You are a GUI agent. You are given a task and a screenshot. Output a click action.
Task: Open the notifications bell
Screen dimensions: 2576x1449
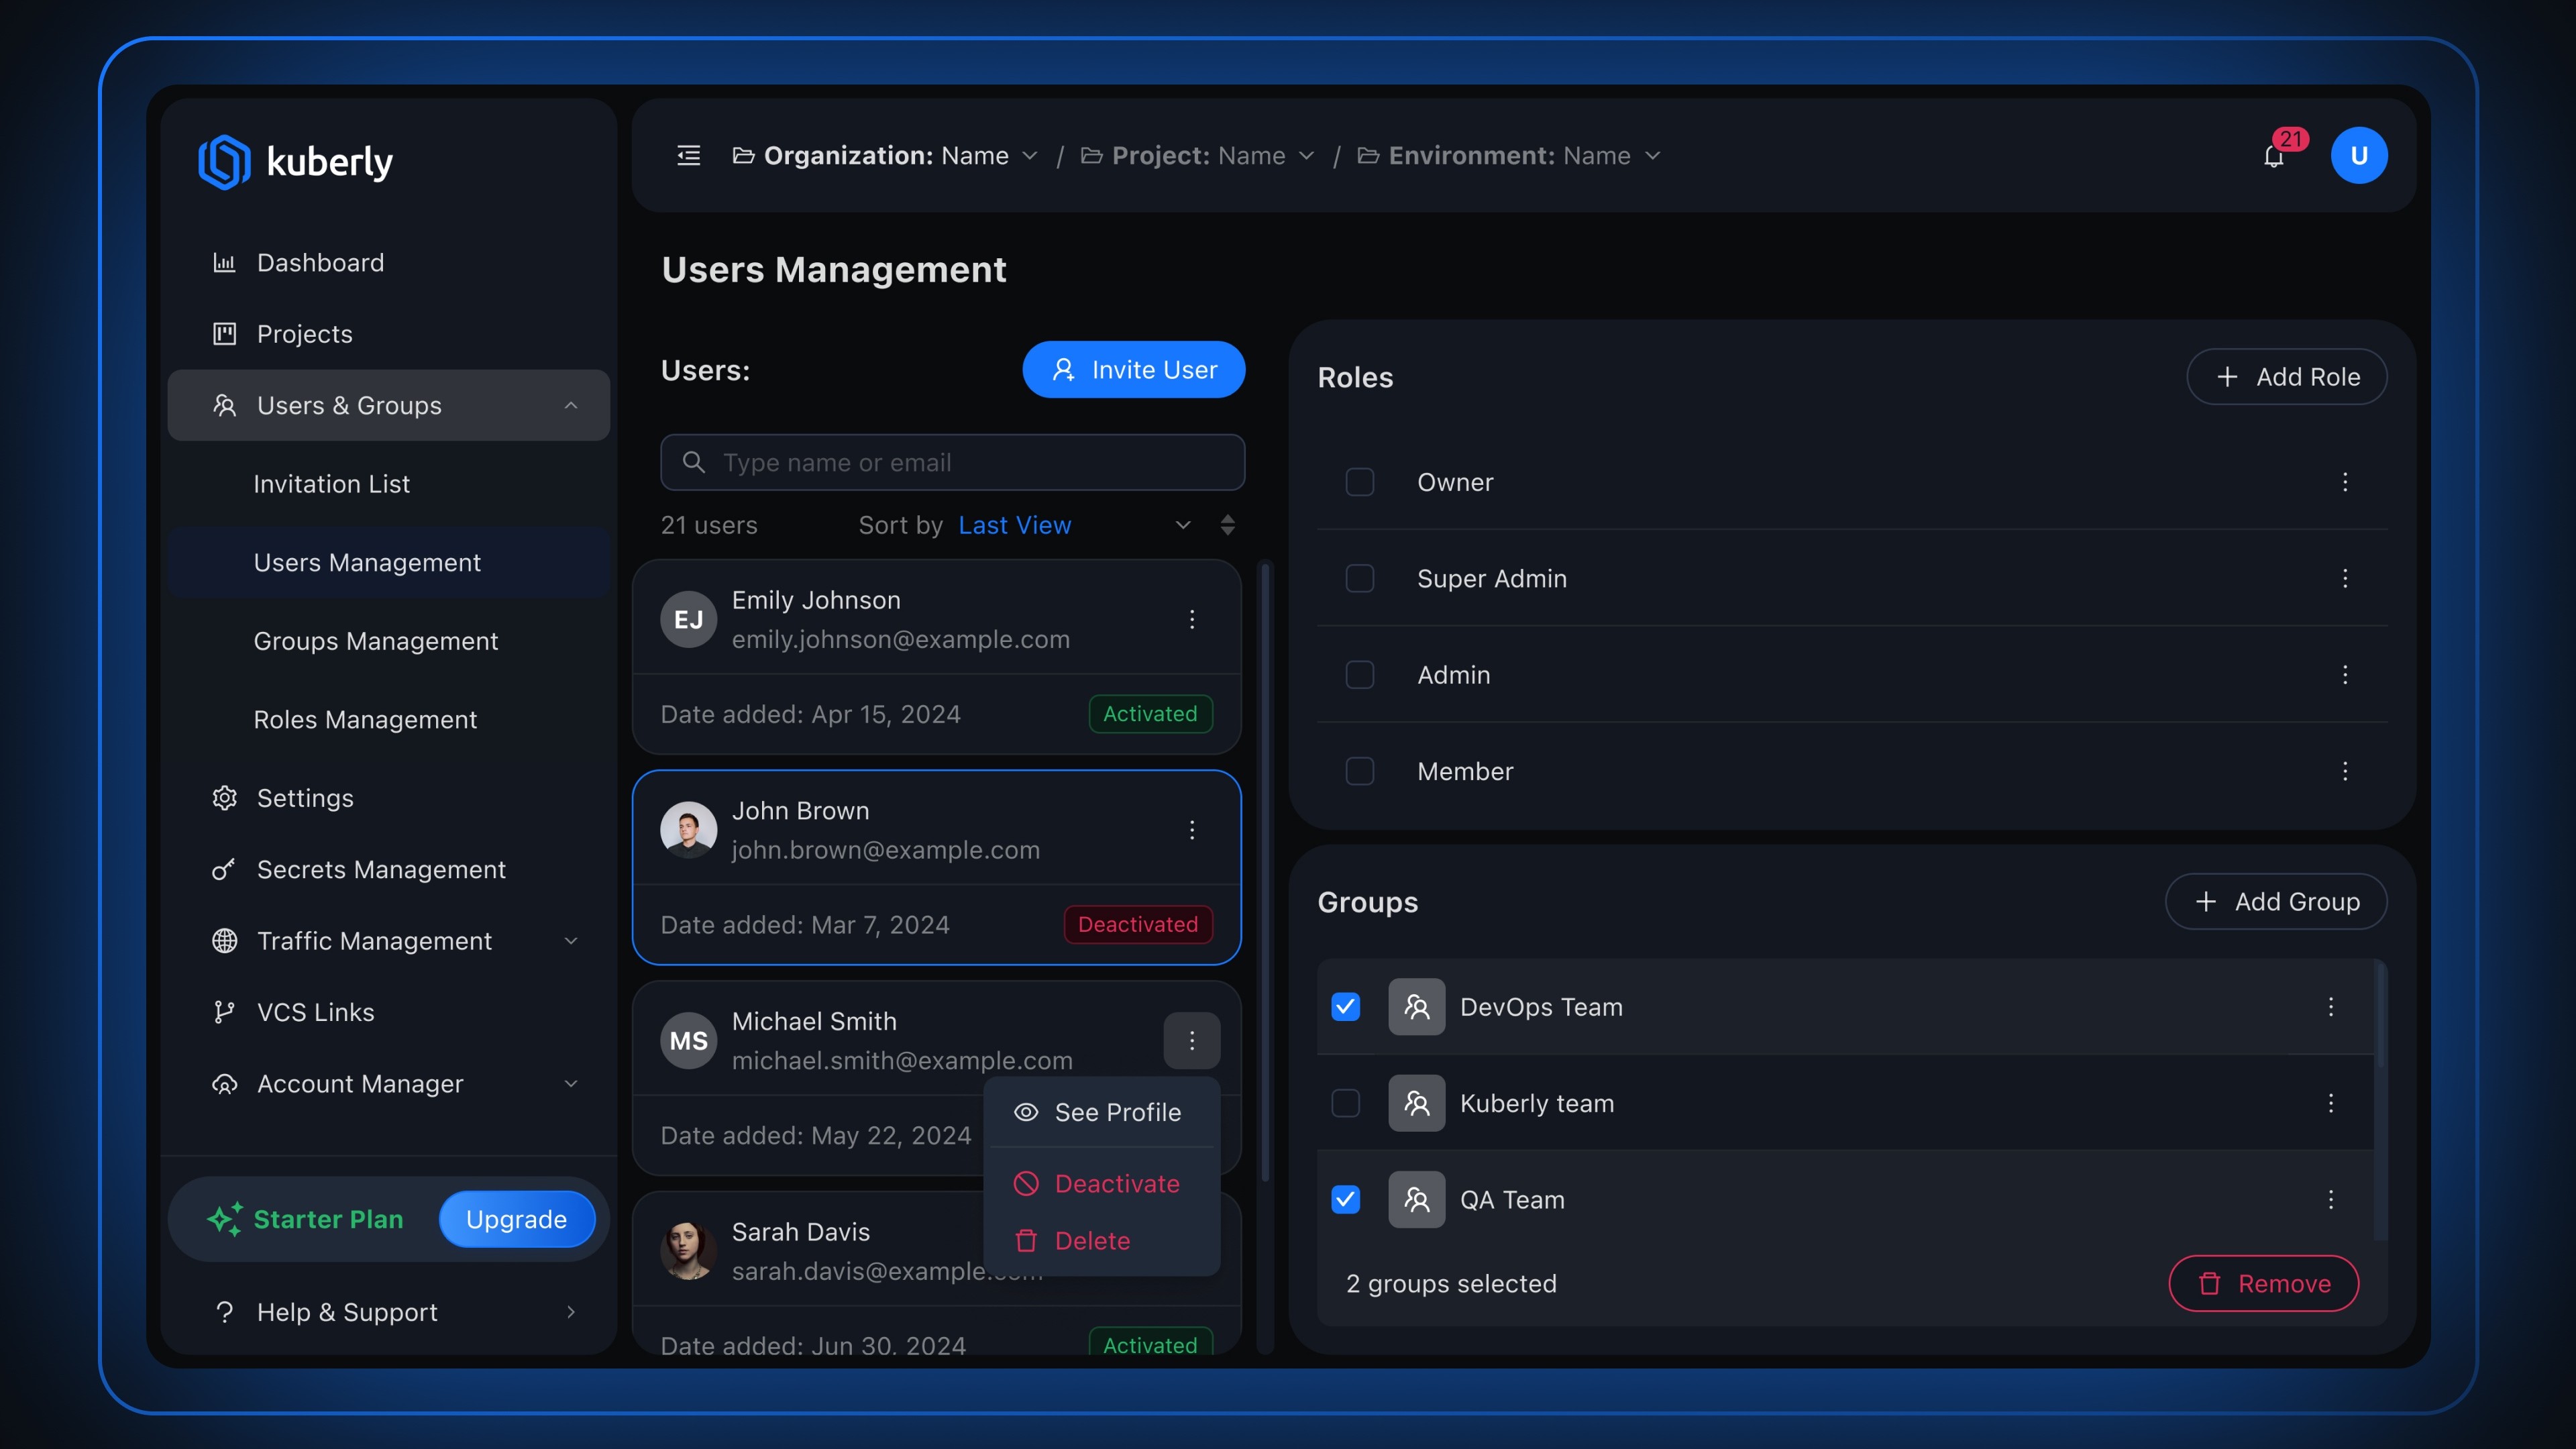click(x=2273, y=157)
